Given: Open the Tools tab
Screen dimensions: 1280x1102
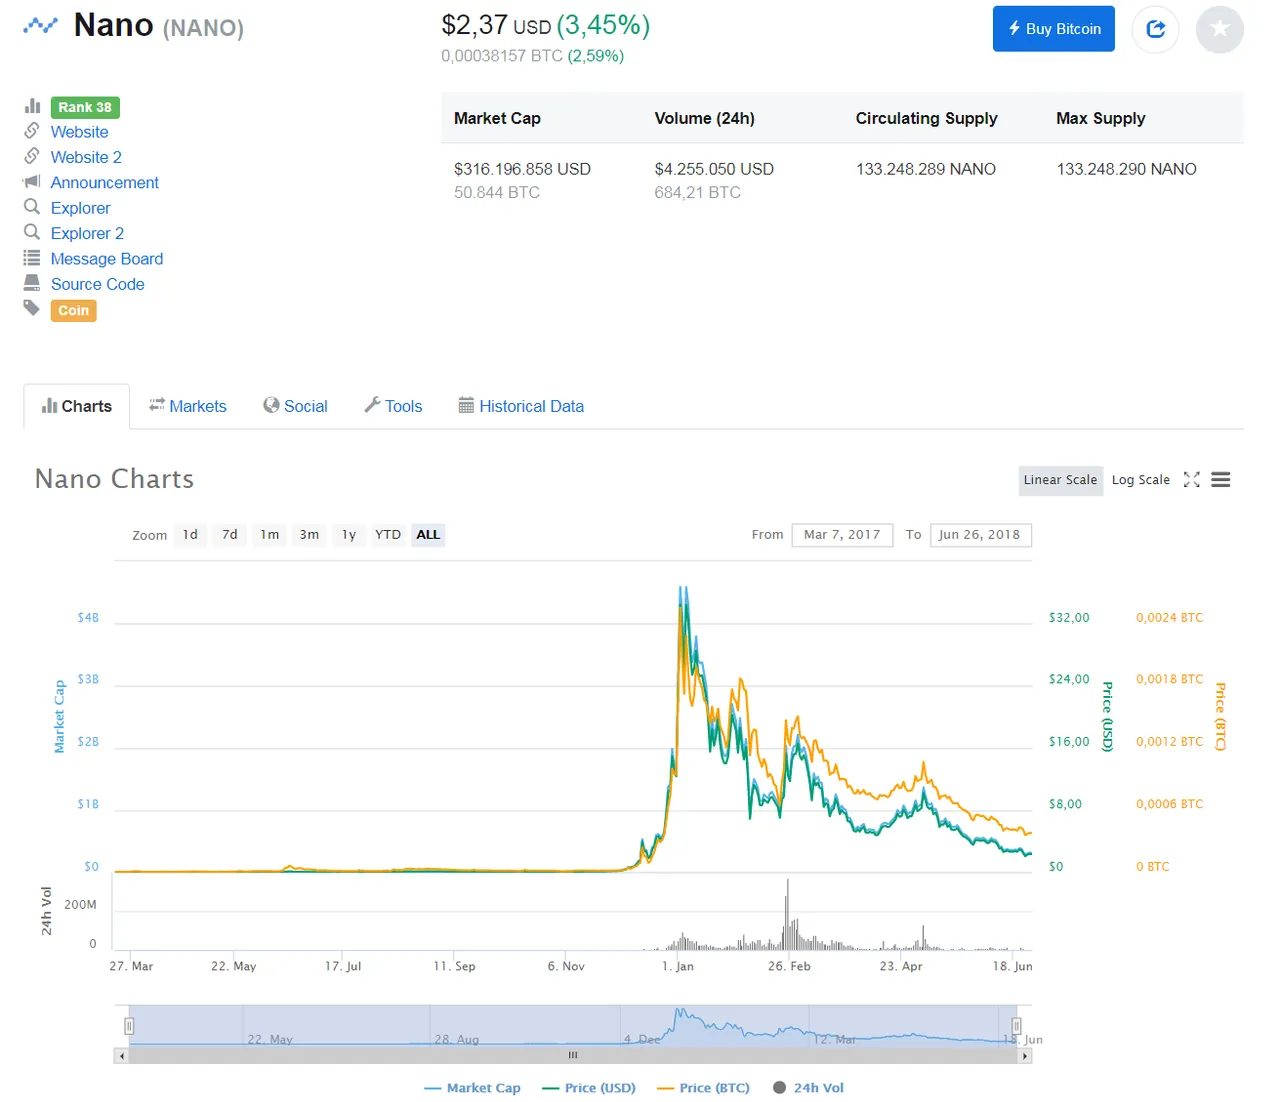Looking at the screenshot, I should point(393,406).
